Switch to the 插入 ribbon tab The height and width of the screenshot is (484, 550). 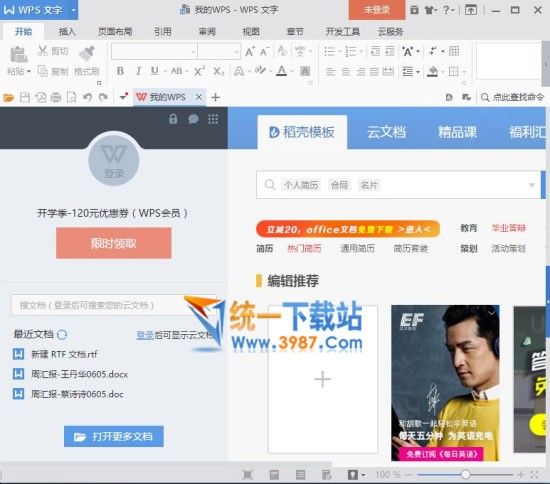[67, 32]
